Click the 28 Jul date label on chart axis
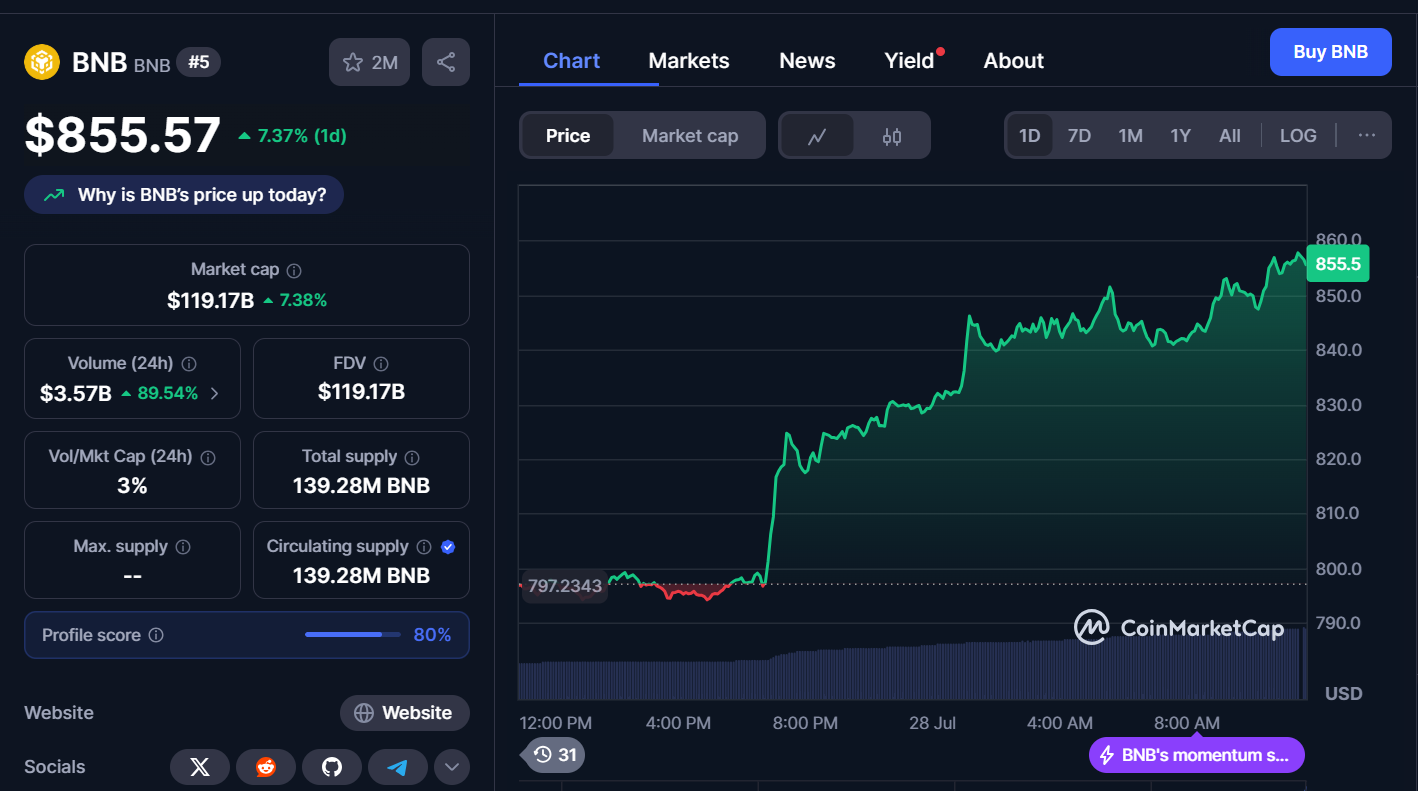This screenshot has width=1418, height=791. point(932,723)
